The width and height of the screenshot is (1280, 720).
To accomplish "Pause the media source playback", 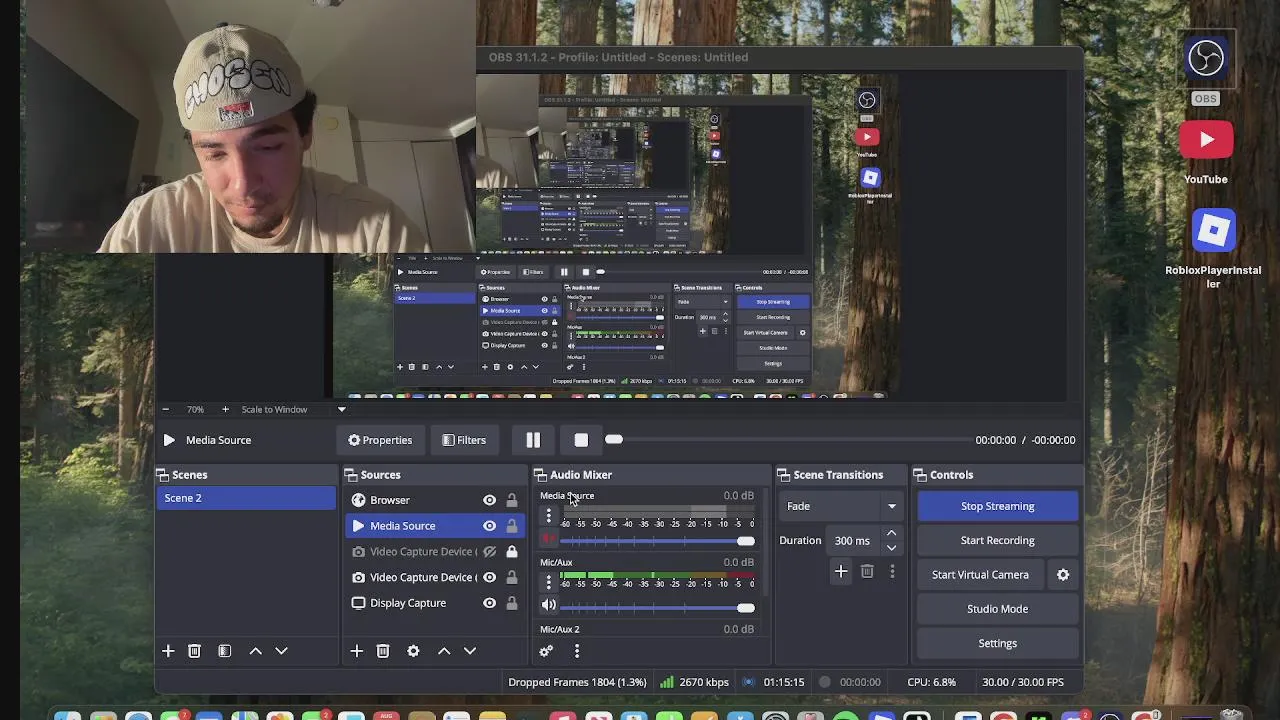I will coord(533,440).
